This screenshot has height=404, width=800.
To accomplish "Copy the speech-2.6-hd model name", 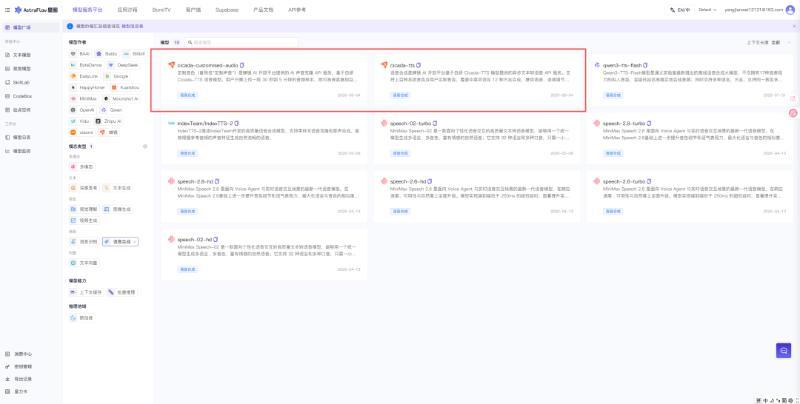I will pos(430,181).
